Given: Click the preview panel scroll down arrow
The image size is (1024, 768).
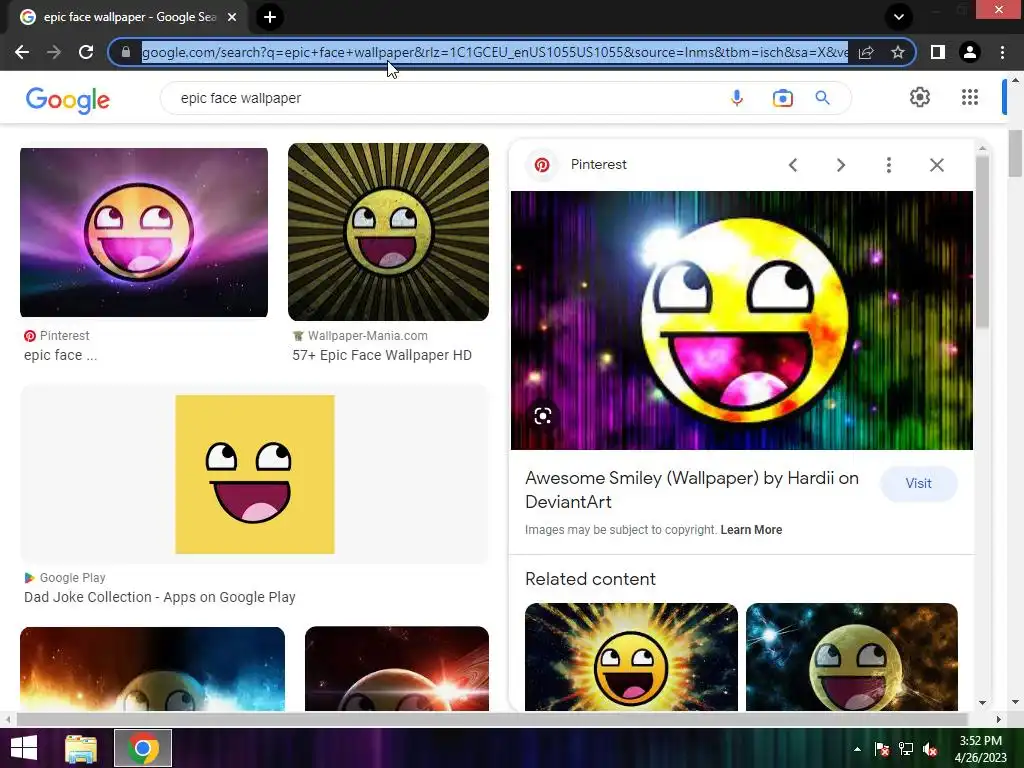Looking at the screenshot, I should [x=982, y=703].
